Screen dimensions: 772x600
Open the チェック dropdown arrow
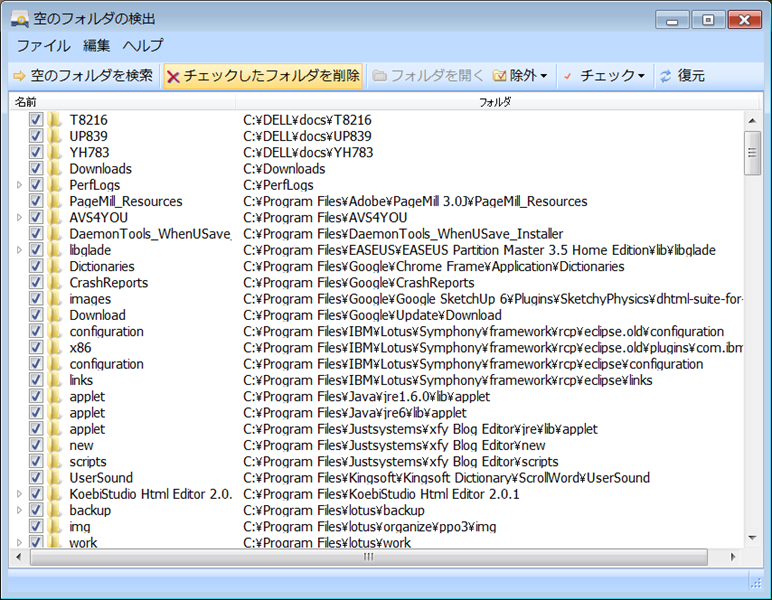coord(641,76)
